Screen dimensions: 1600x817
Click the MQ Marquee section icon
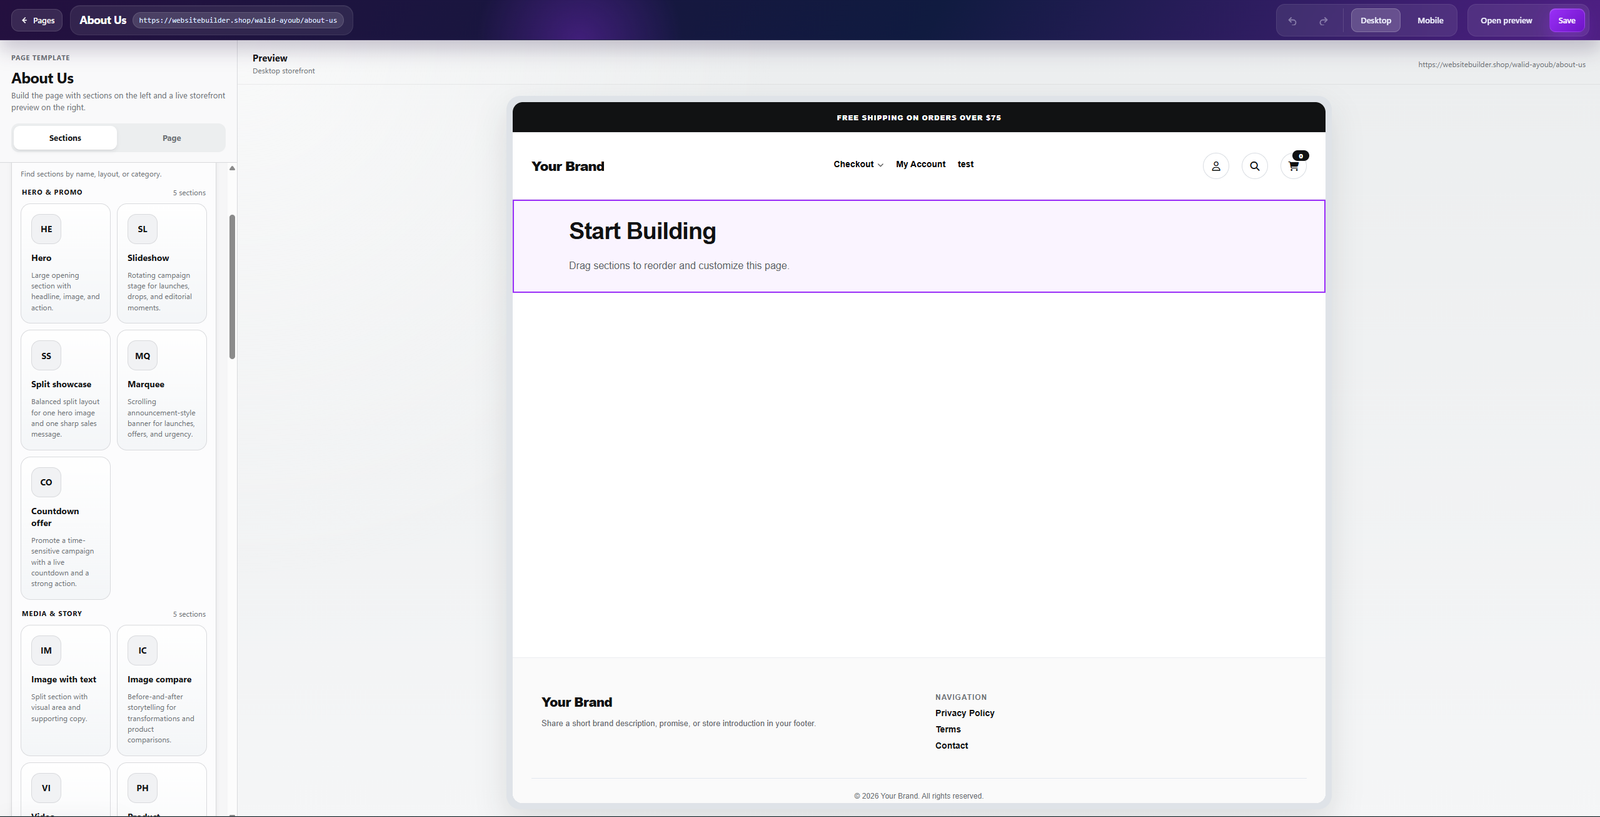click(x=142, y=356)
